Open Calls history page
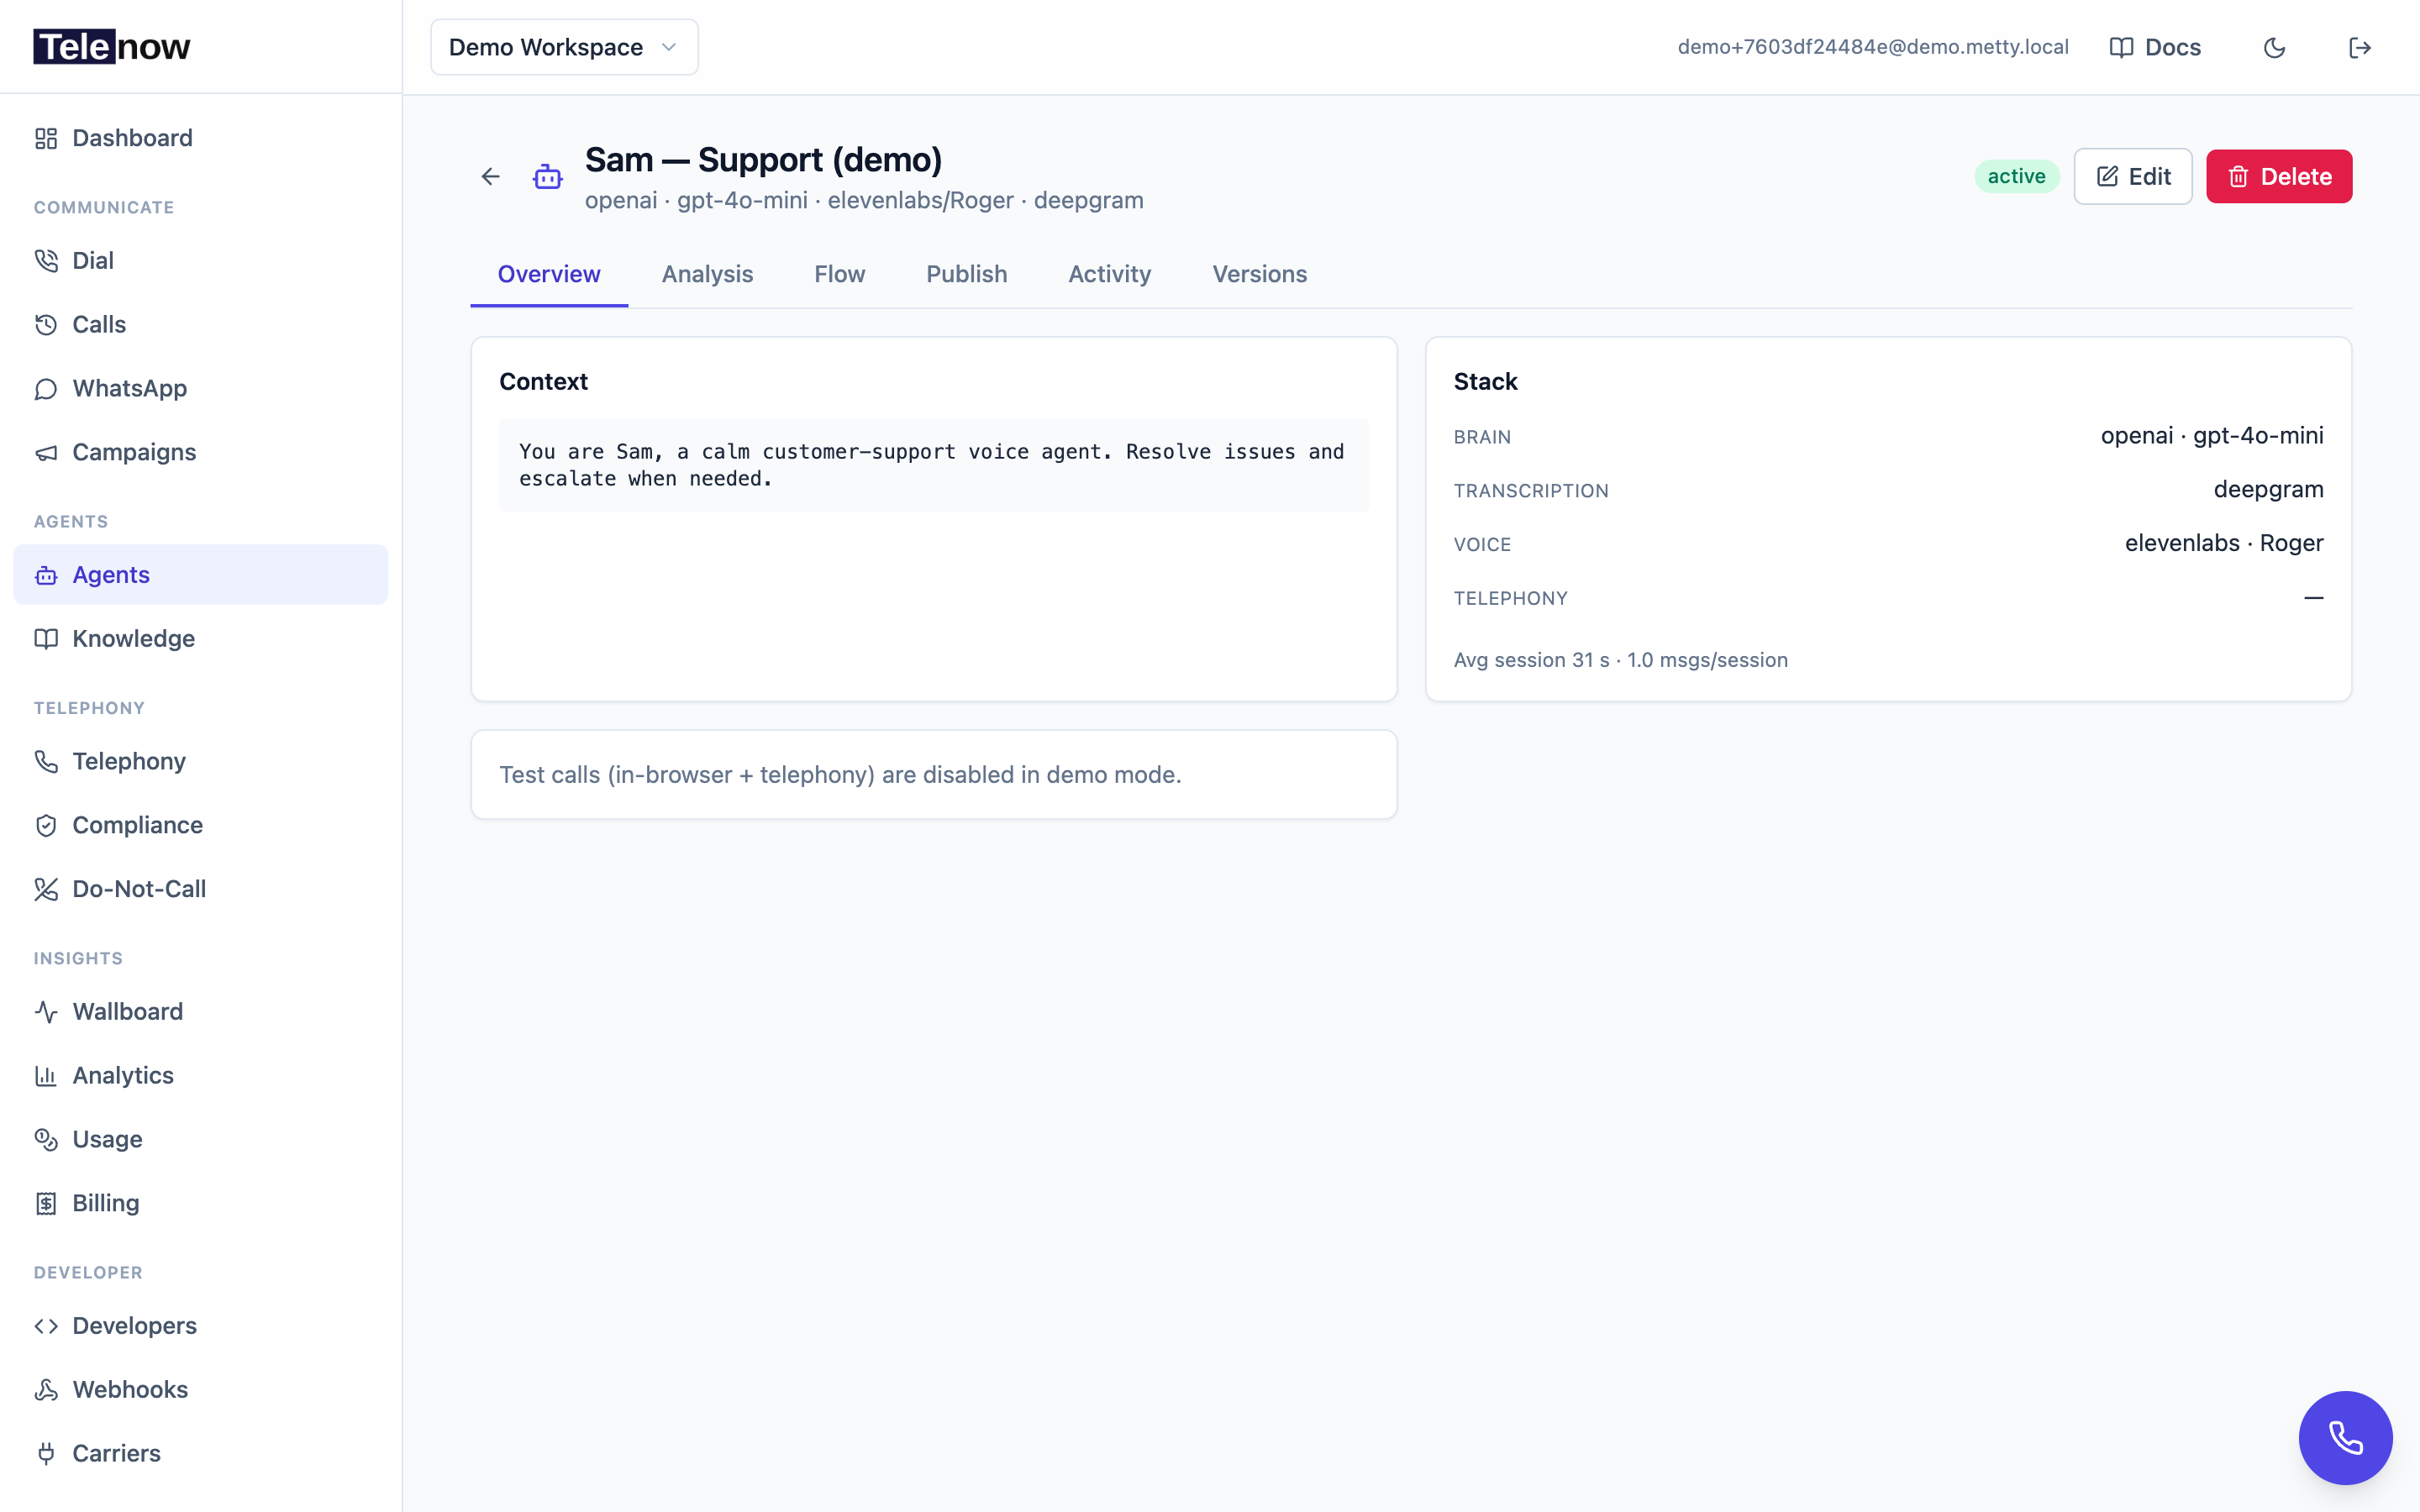2420x1512 pixels. click(201, 324)
